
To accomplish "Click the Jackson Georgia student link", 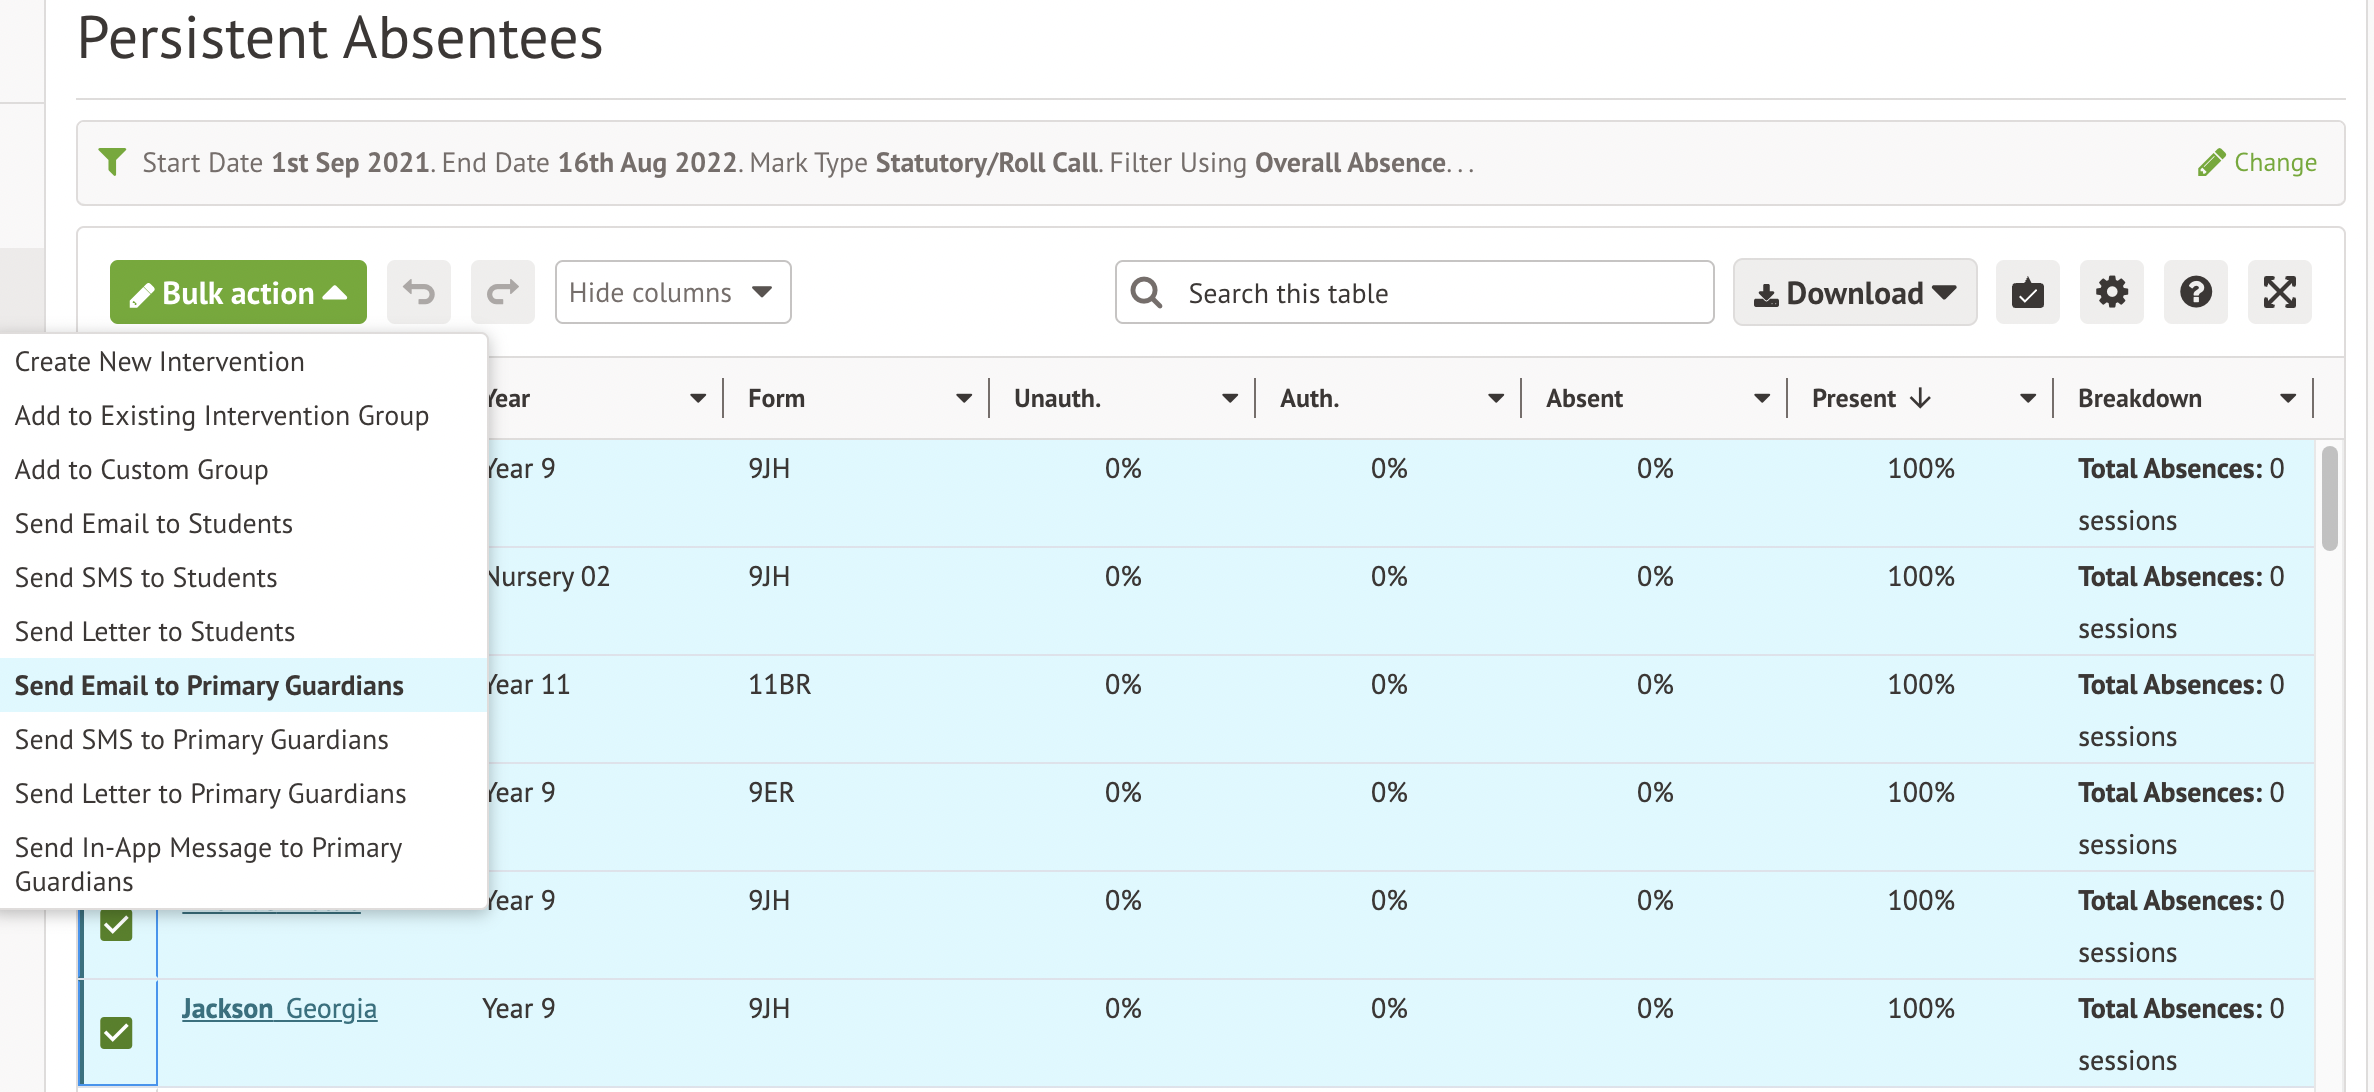I will click(x=279, y=1007).
